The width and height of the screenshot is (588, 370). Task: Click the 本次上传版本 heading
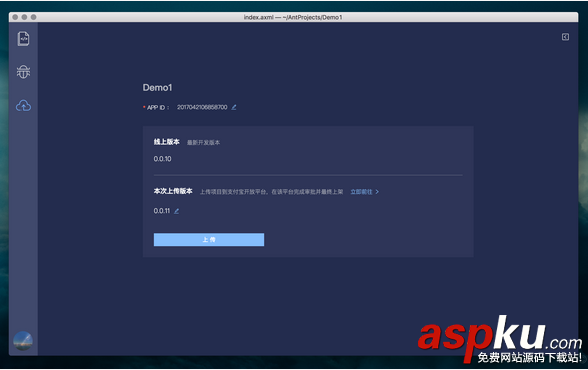(173, 191)
